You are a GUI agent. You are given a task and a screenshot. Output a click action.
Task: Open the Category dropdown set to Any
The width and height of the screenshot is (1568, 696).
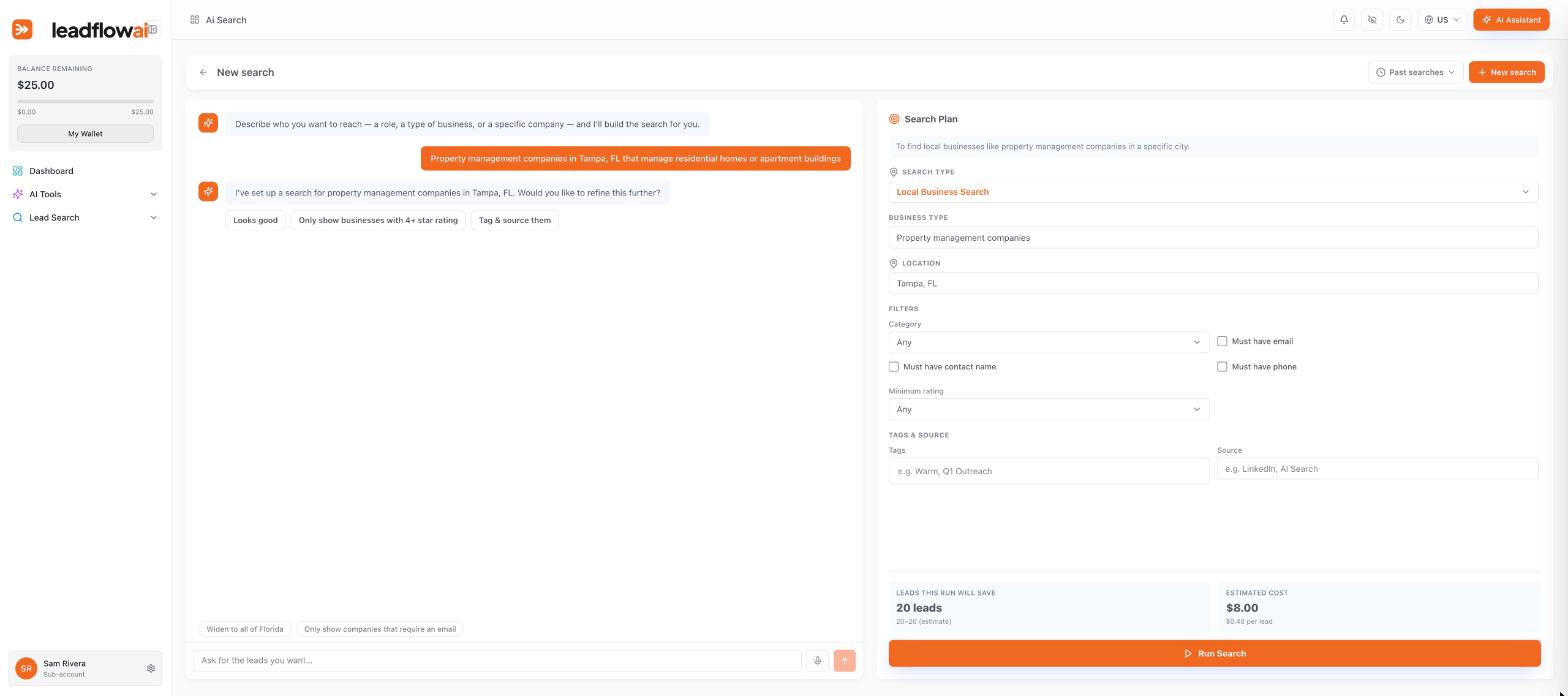pos(1049,342)
